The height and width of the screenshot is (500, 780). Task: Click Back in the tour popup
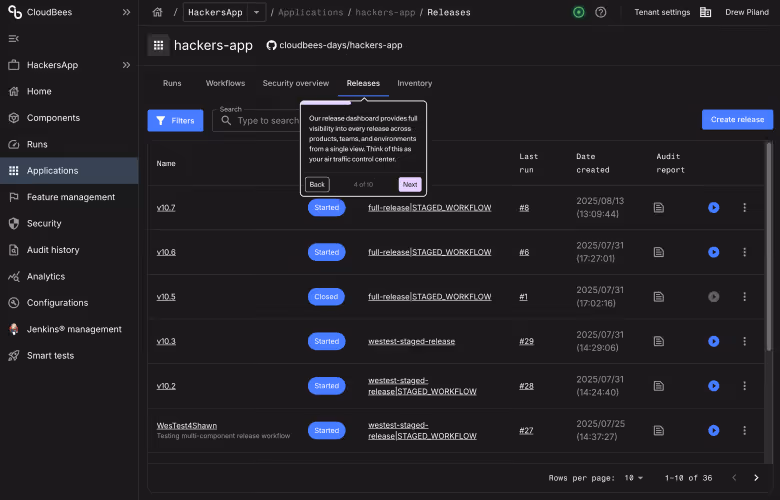(x=317, y=185)
